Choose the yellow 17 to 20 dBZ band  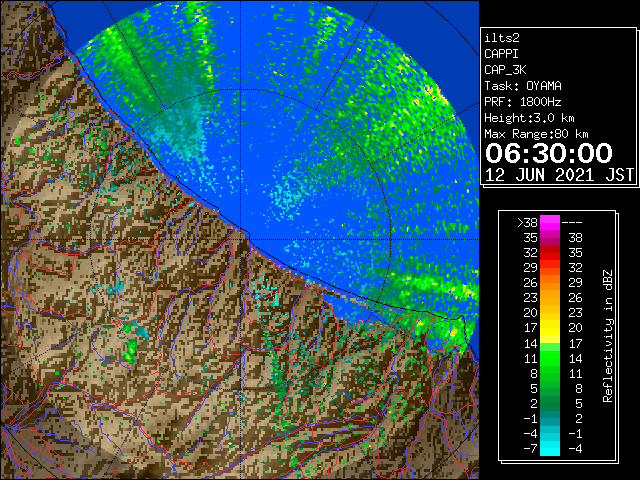pyautogui.click(x=550, y=328)
